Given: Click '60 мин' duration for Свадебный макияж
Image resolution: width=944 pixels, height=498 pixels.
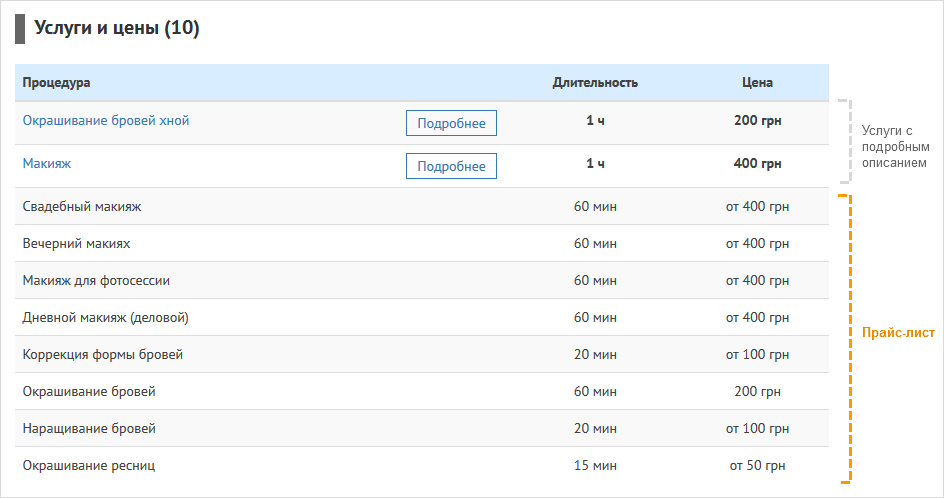Looking at the screenshot, I should coord(595,207).
